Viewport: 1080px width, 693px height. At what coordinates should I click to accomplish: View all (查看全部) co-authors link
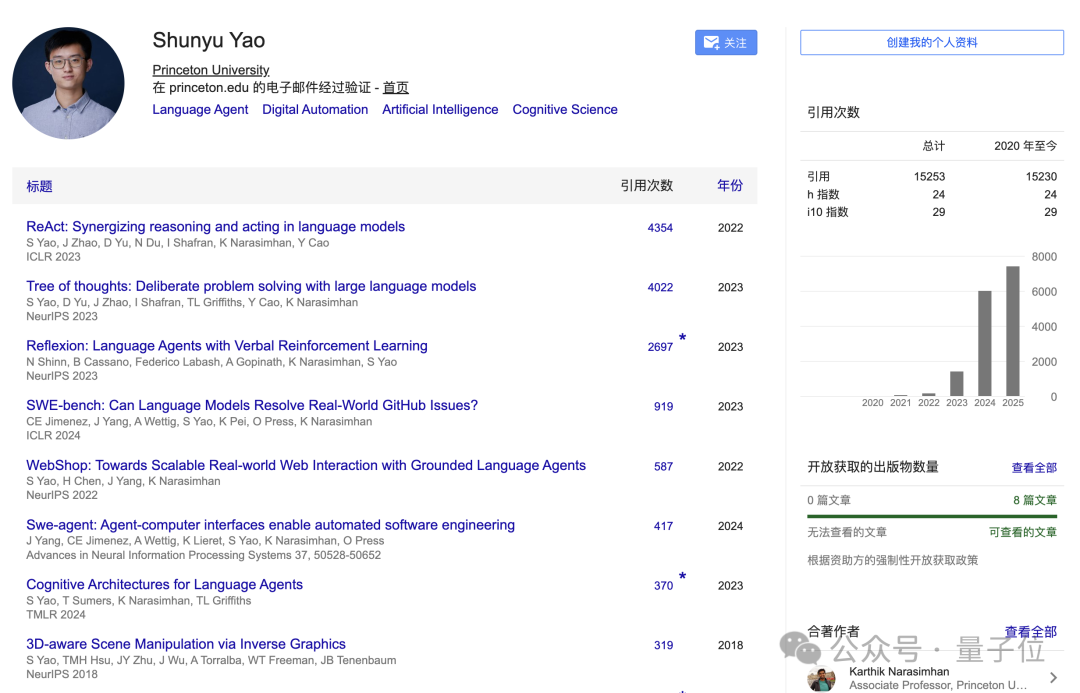[1030, 632]
